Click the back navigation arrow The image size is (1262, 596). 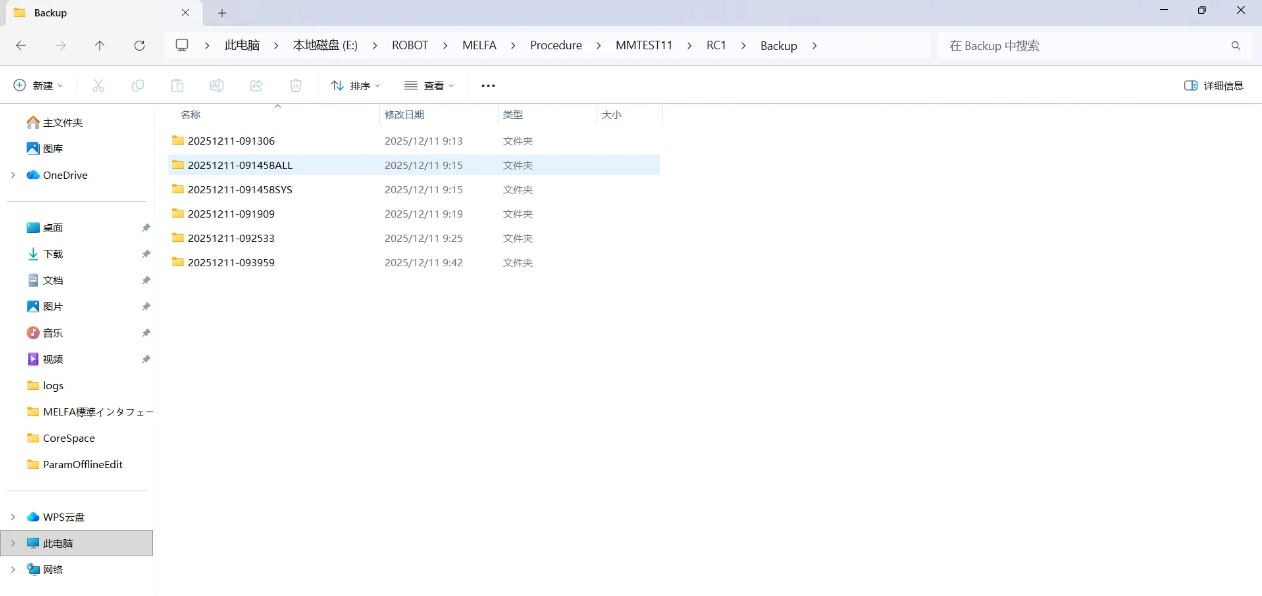20,45
